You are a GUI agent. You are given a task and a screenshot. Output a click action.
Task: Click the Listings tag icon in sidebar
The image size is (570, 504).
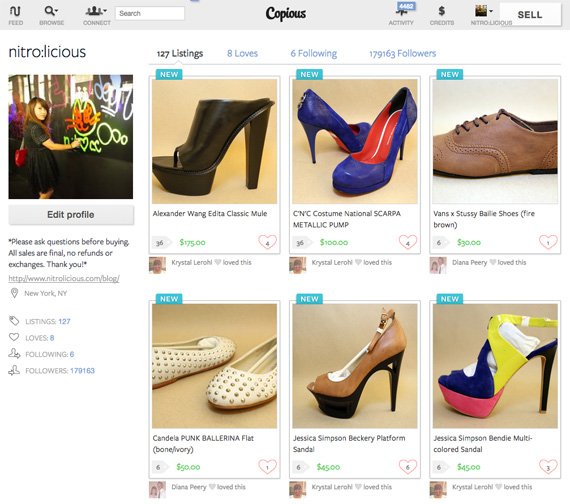pyautogui.click(x=14, y=321)
